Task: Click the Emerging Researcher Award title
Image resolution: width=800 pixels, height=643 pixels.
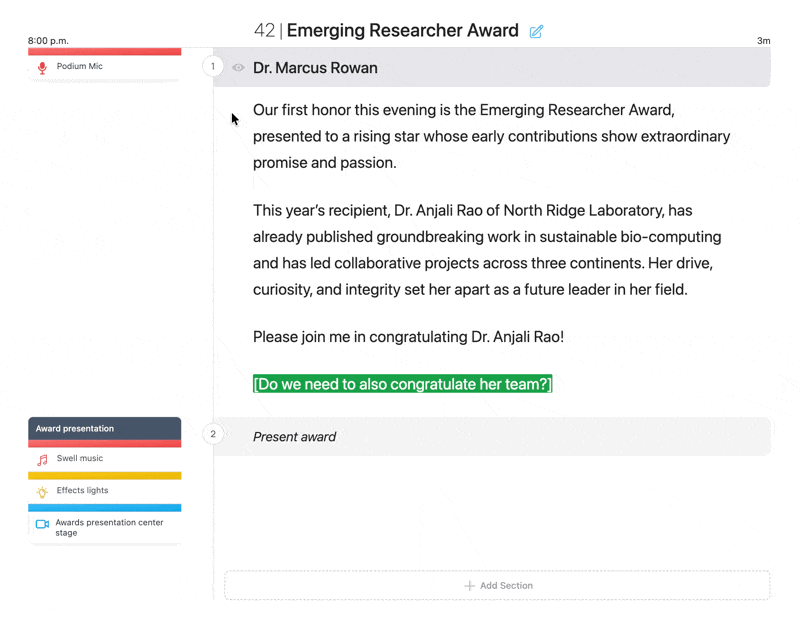Action: pyautogui.click(x=402, y=31)
